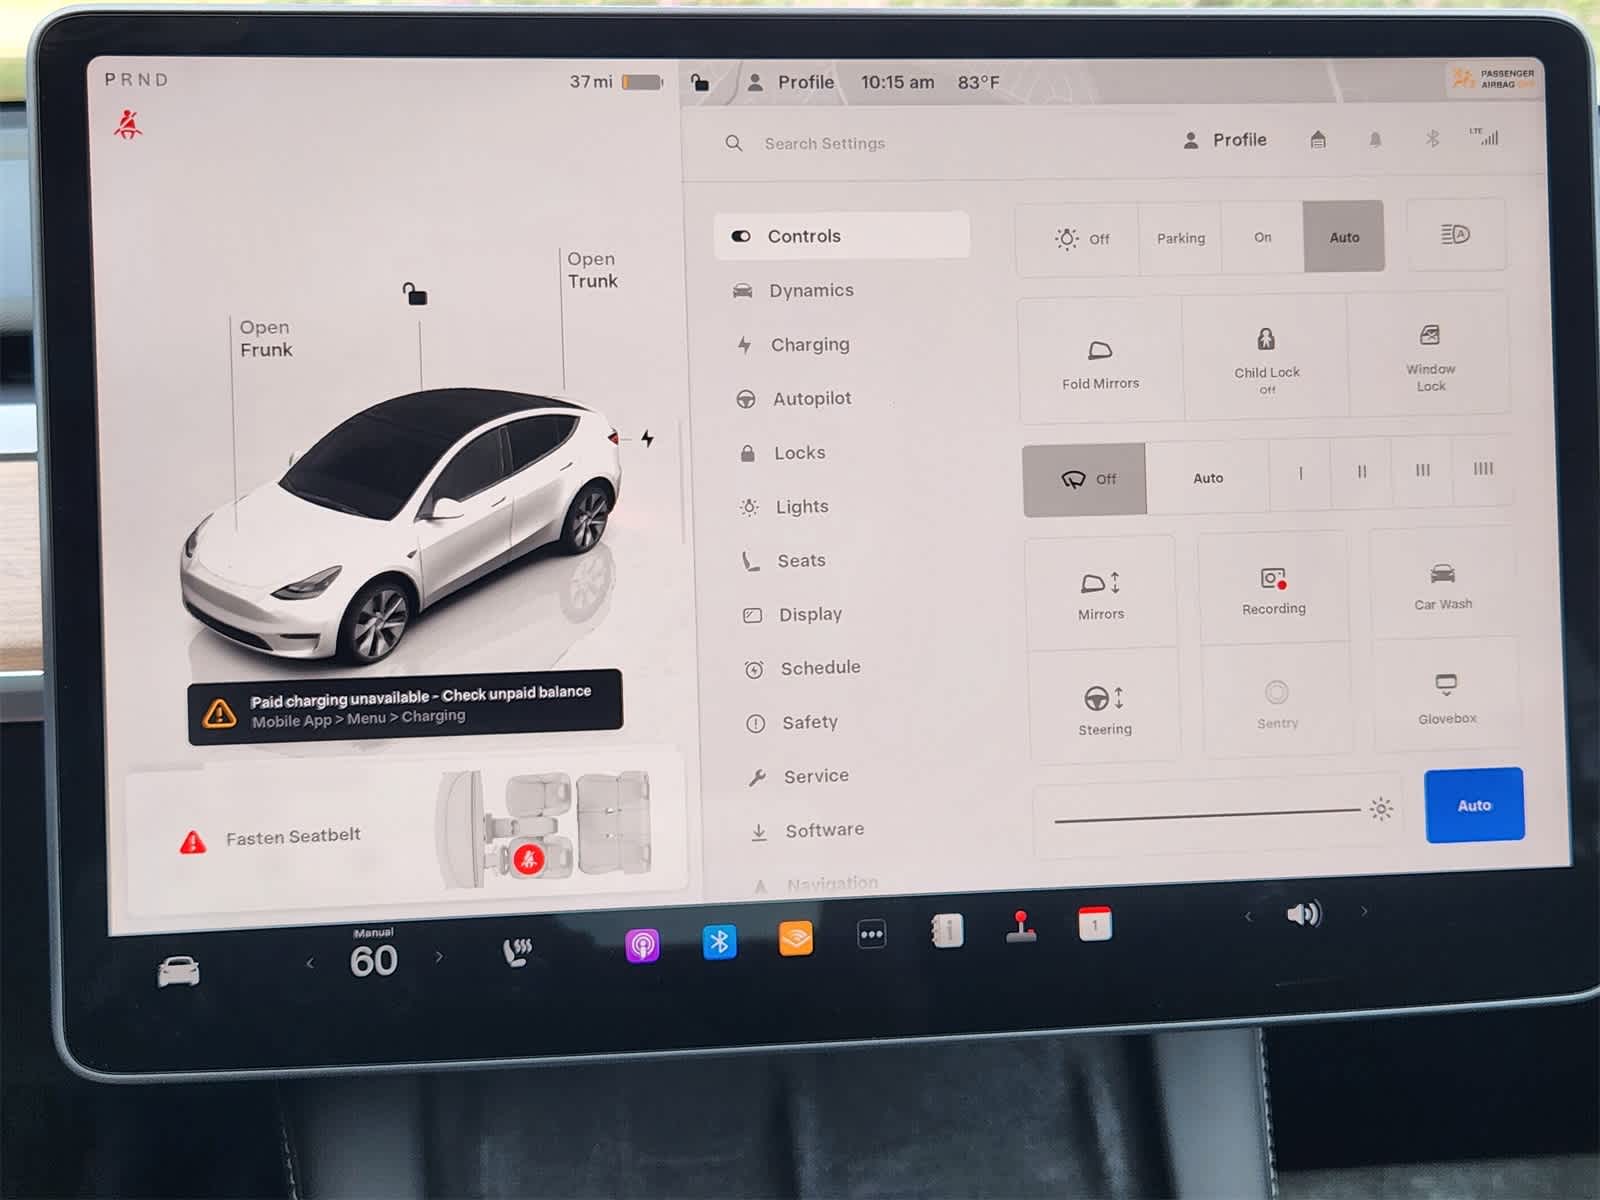
Task: Lower volume with left chevron
Action: (x=1247, y=916)
